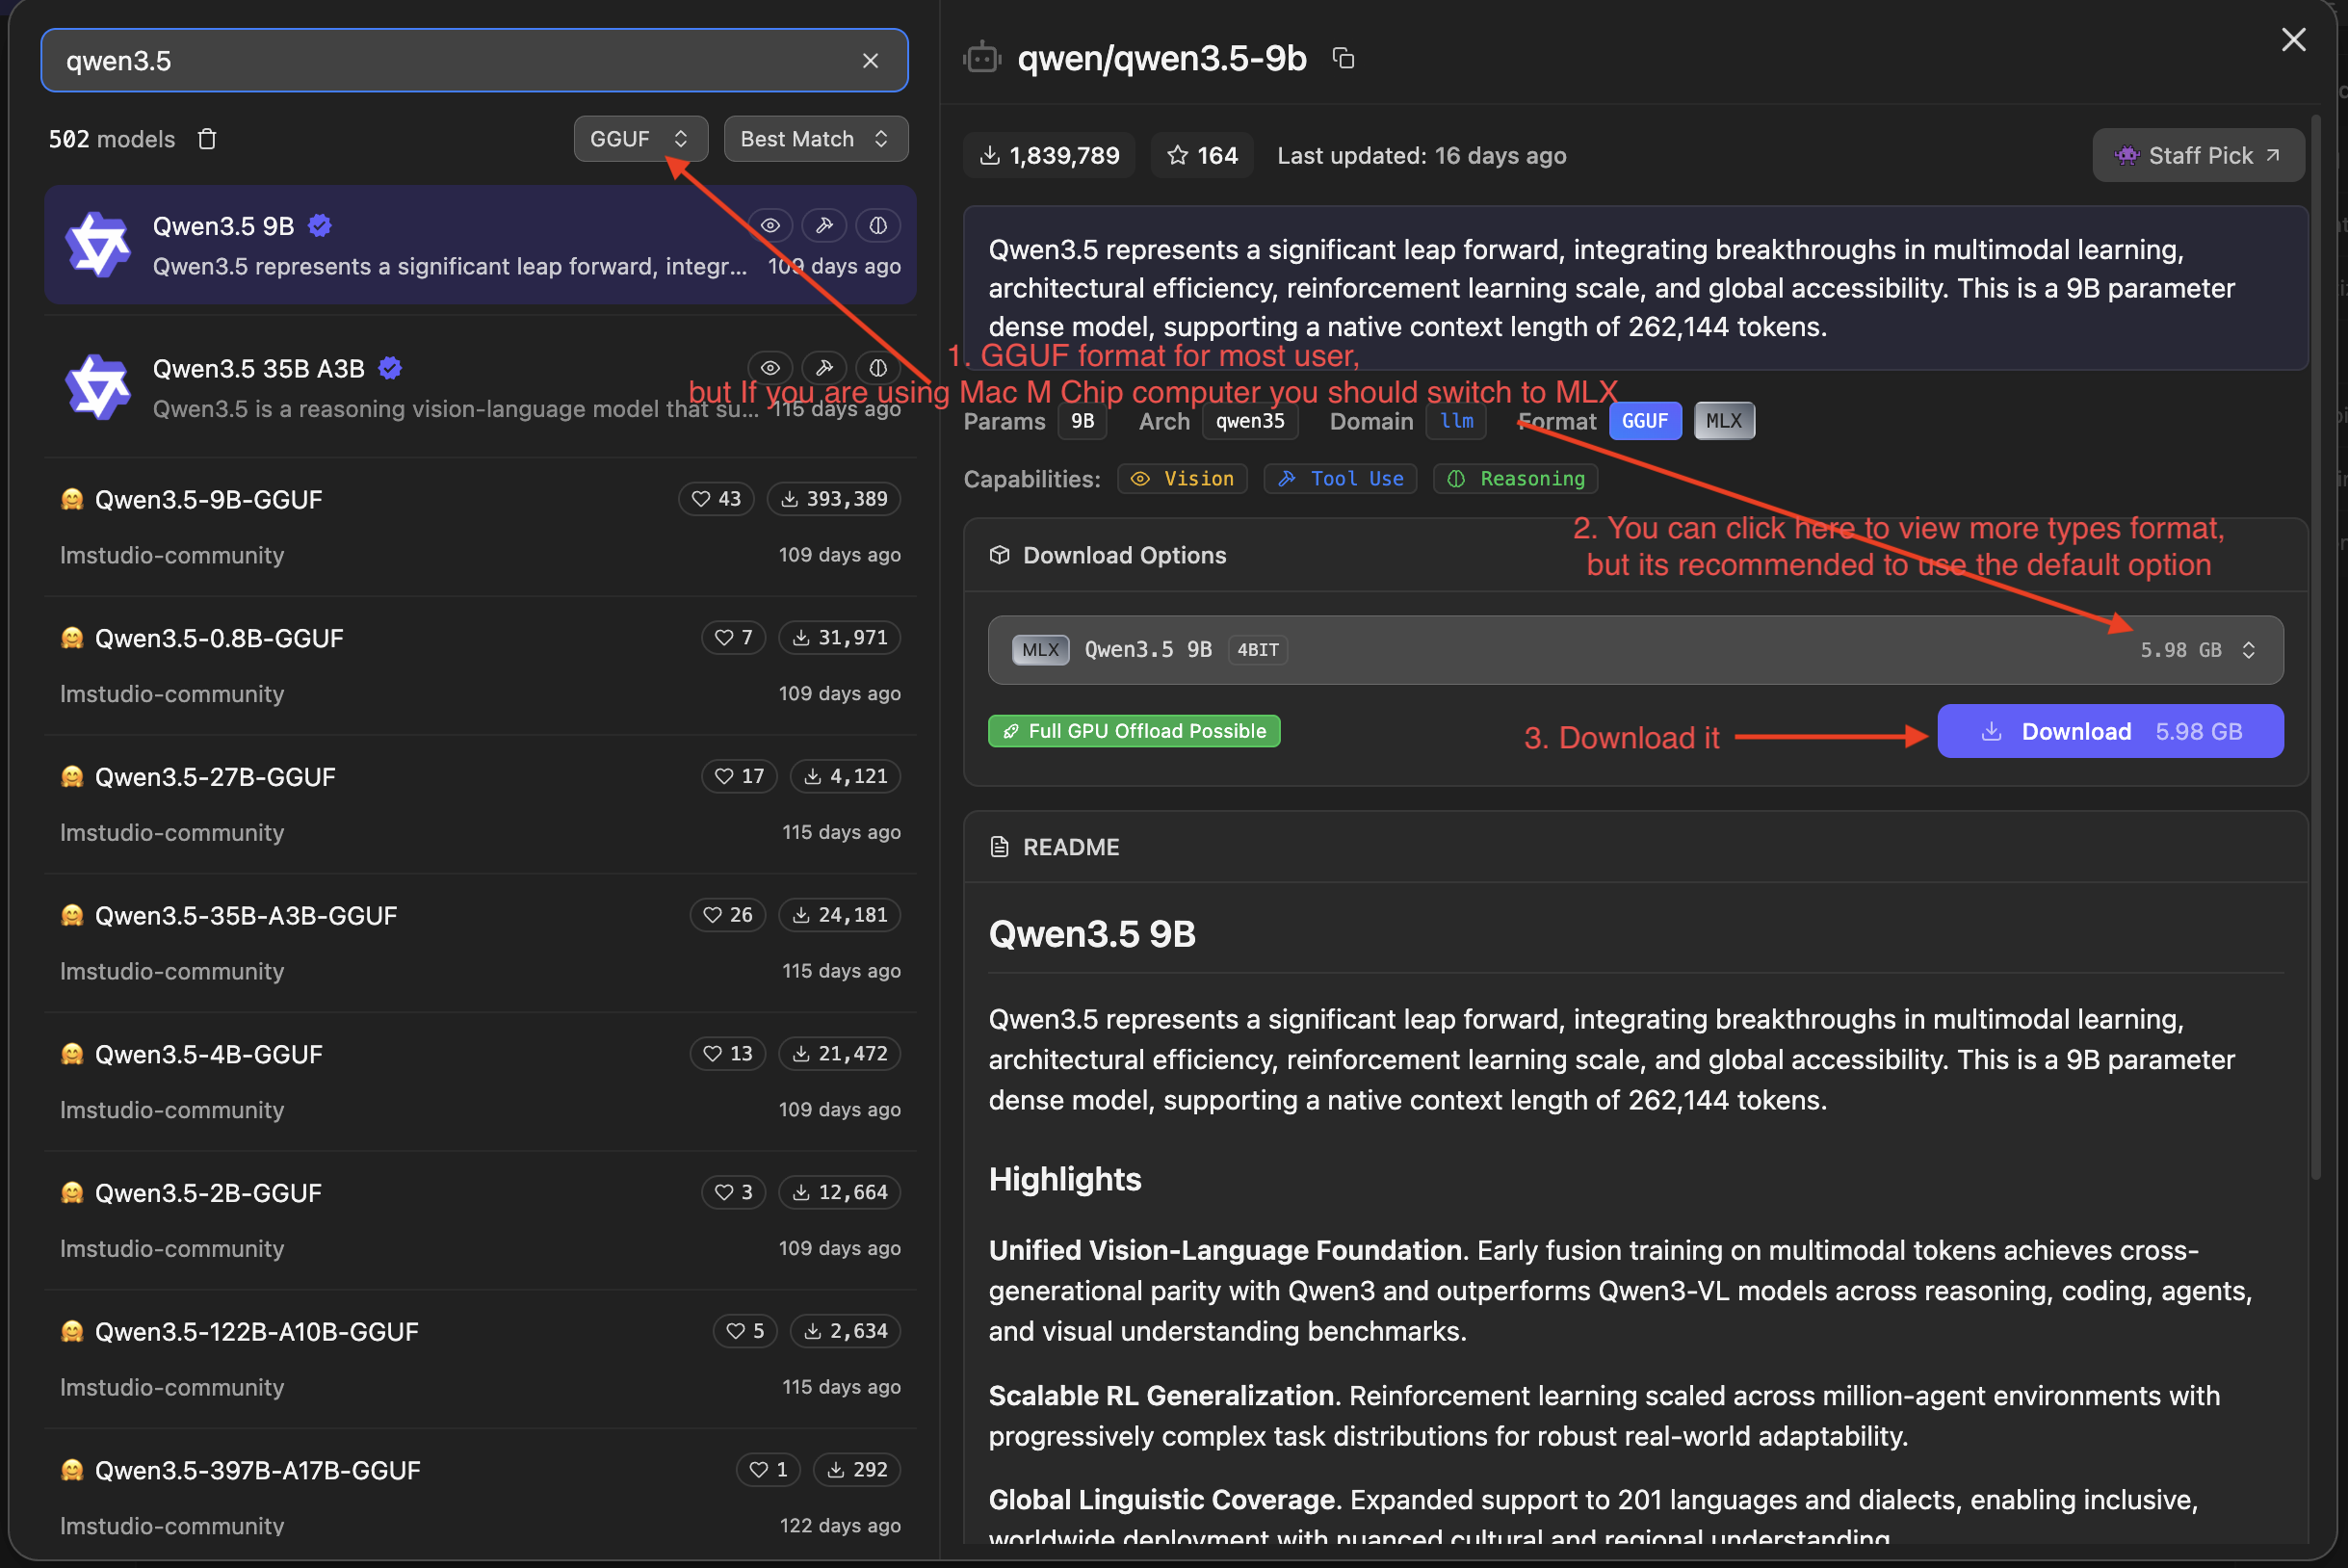Screen dimensions: 2348x1568
Task: Clear the qwen3.5 search field text
Action: click(870, 61)
